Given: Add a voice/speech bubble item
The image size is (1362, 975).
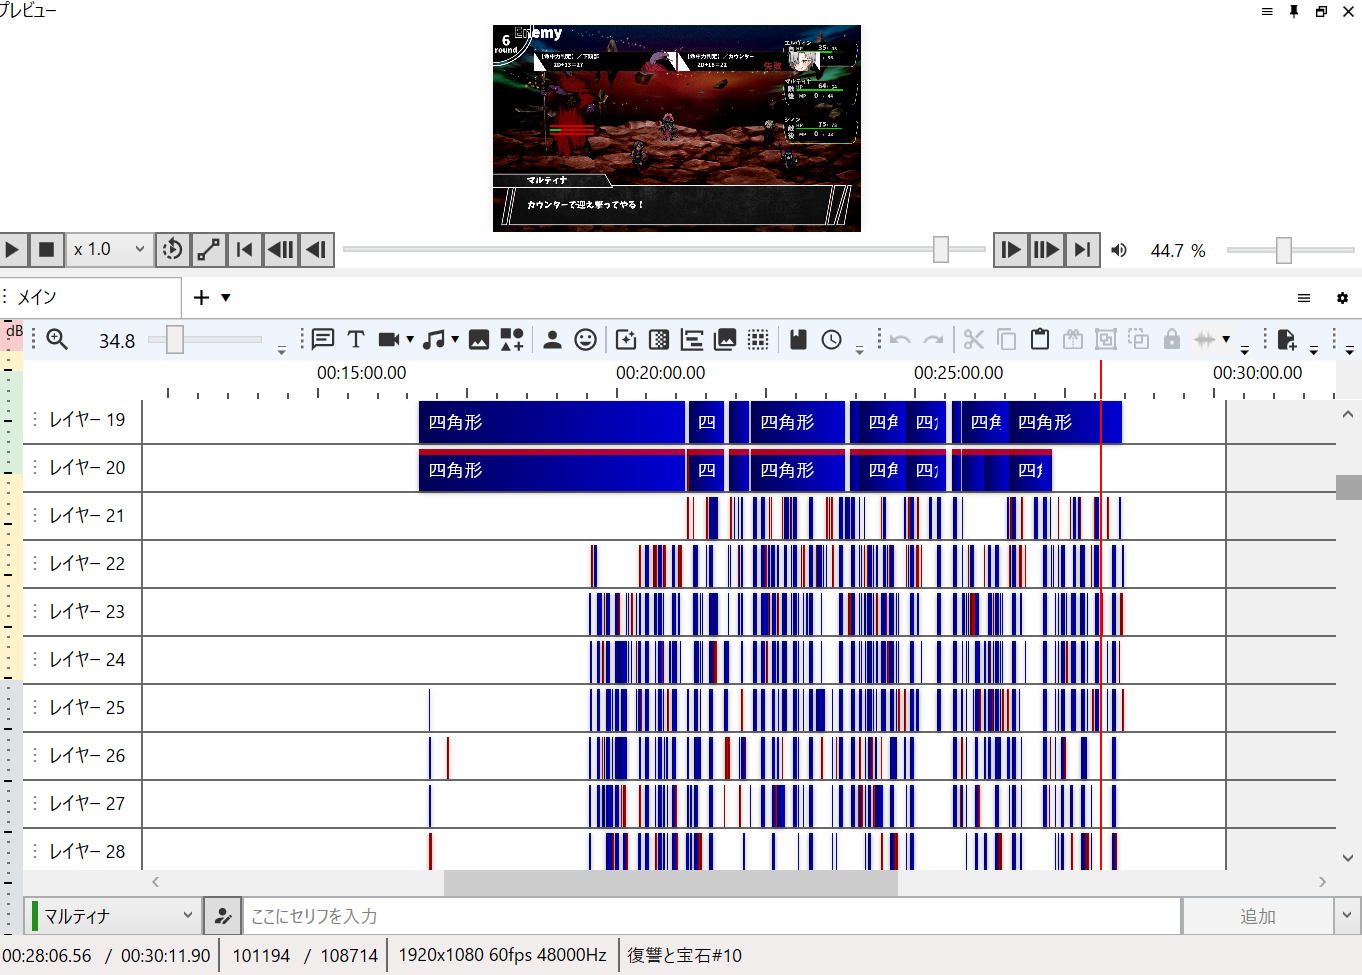Looking at the screenshot, I should [x=323, y=339].
